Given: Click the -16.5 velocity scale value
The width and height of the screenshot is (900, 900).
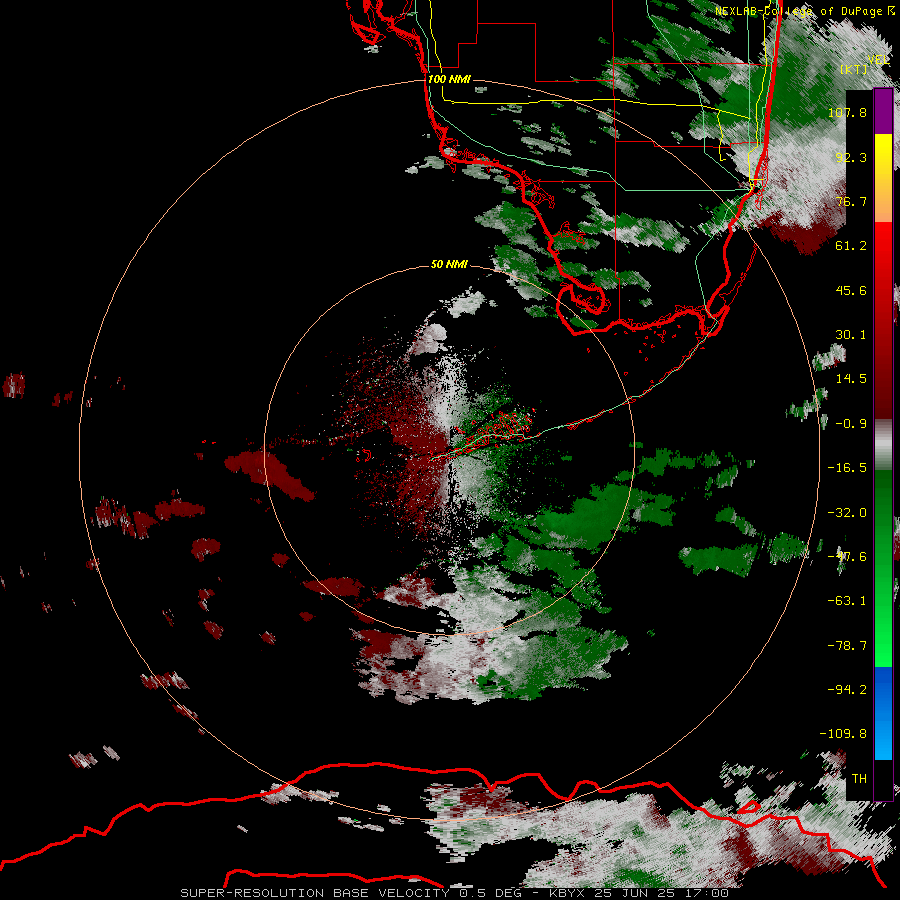Looking at the screenshot, I should point(847,468).
